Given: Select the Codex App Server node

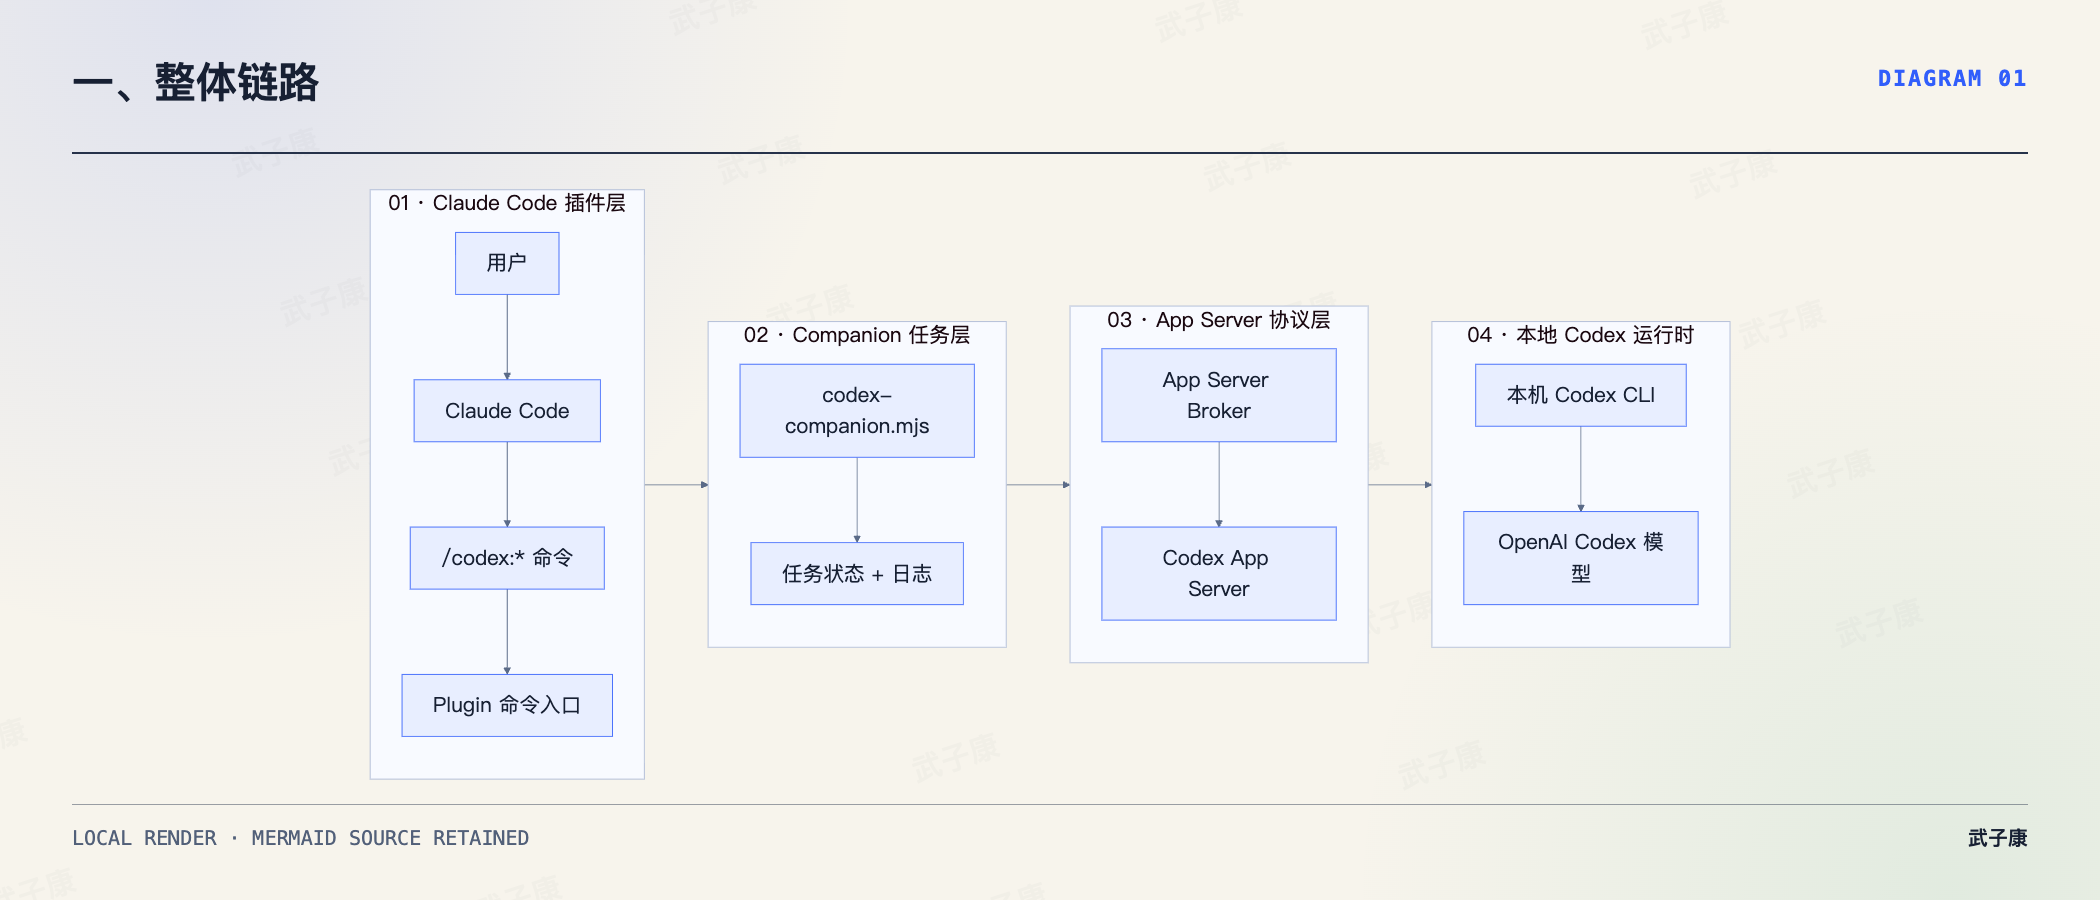Looking at the screenshot, I should coord(1219,574).
